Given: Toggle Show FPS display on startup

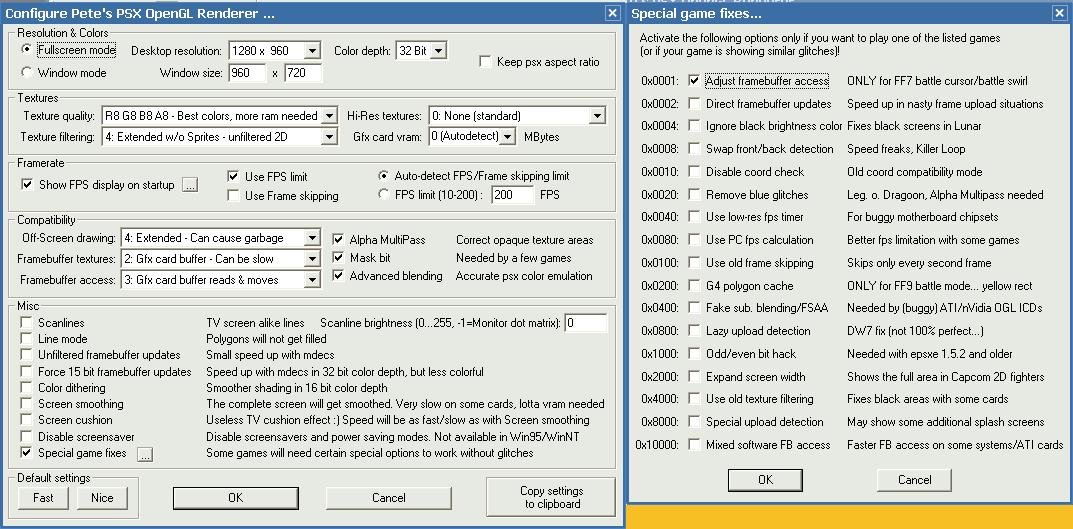Looking at the screenshot, I should (27, 184).
